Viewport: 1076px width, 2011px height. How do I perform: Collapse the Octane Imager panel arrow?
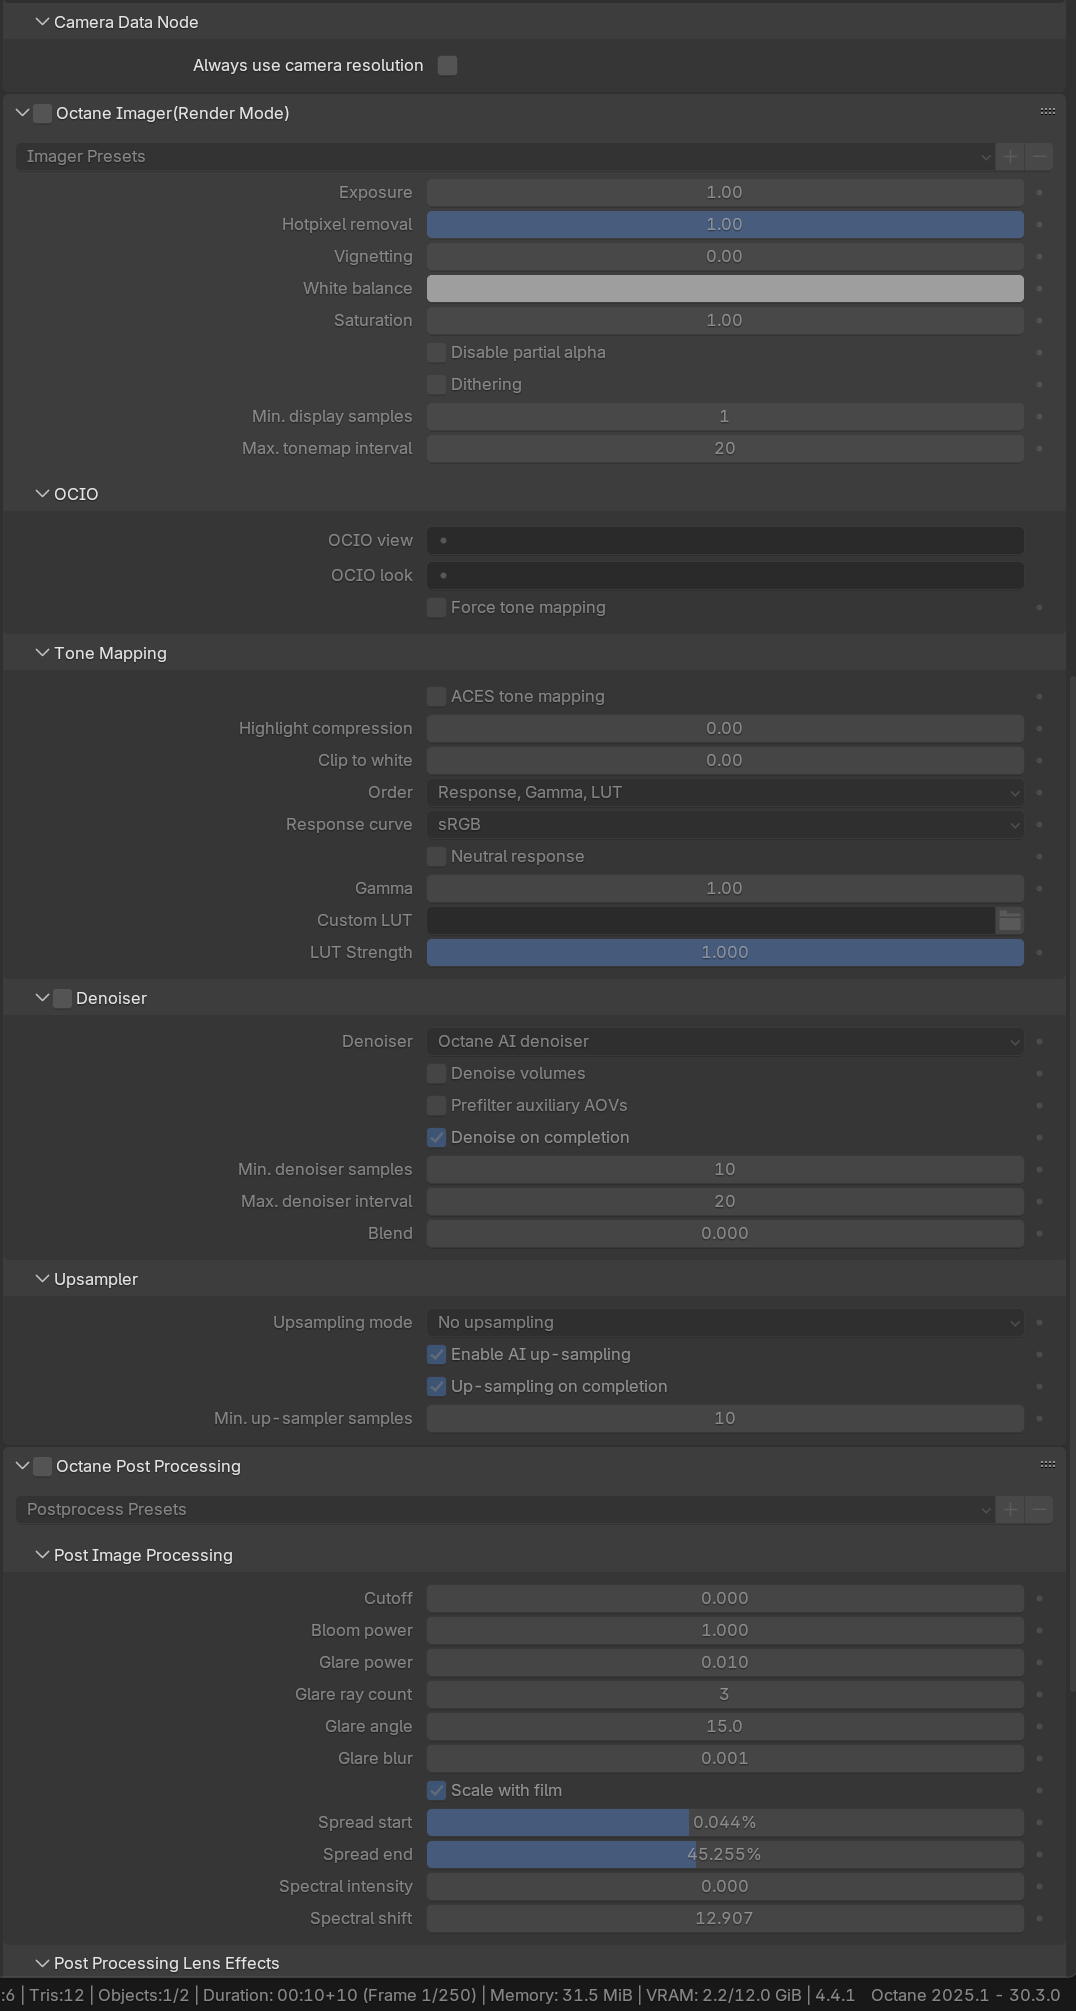click(22, 113)
